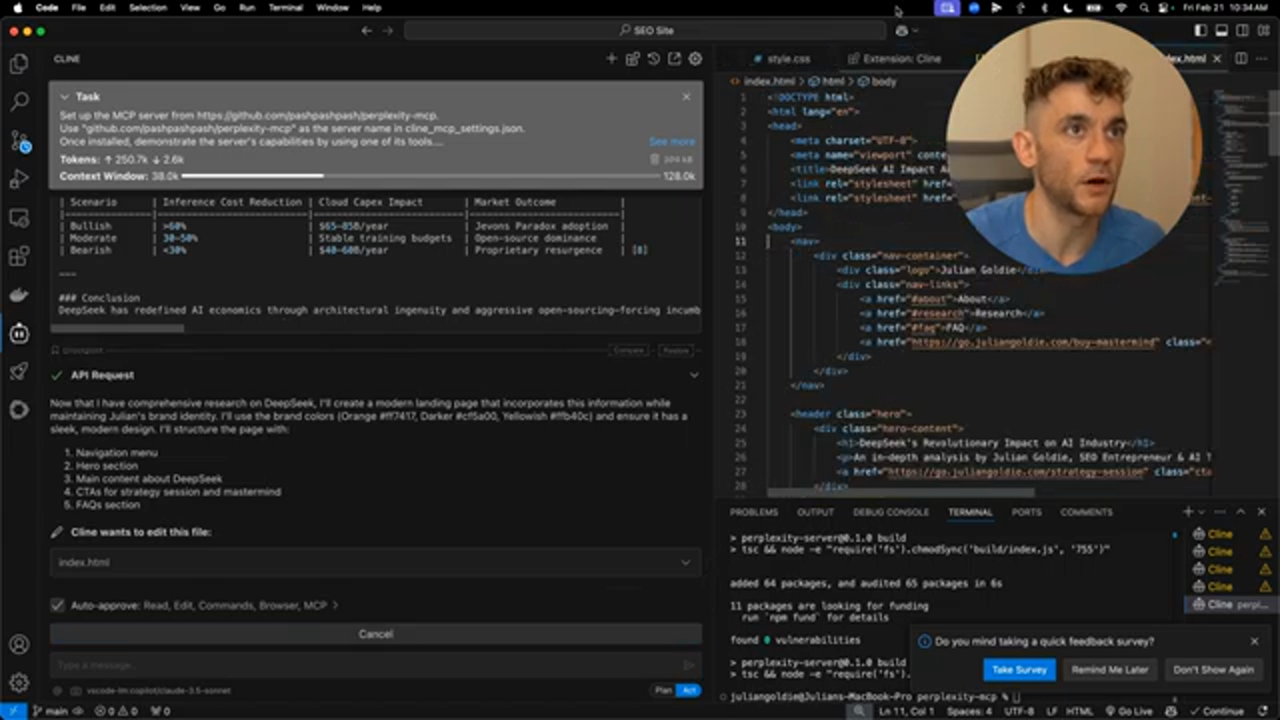Collapse the Task header chevron

pos(64,97)
